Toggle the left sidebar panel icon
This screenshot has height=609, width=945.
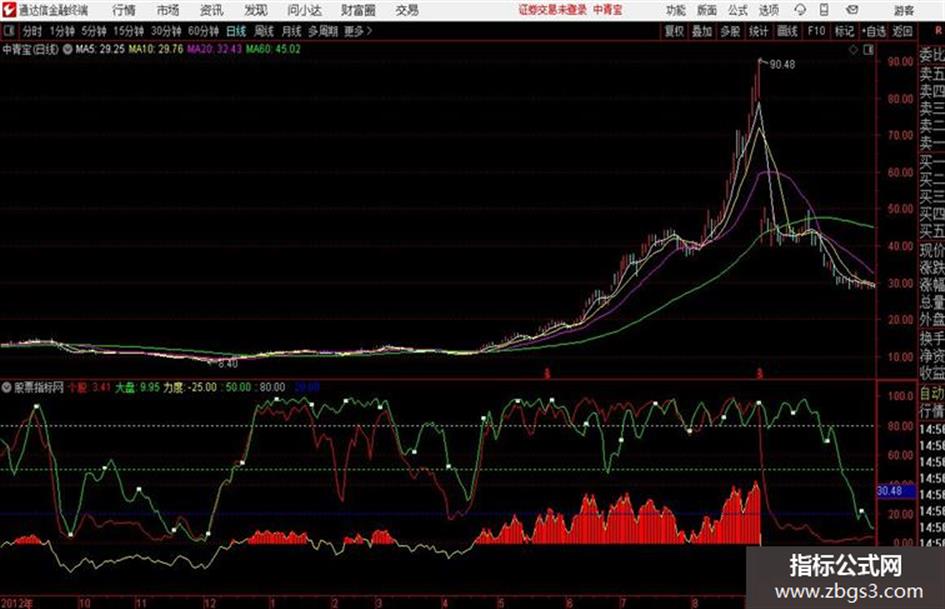(8, 31)
